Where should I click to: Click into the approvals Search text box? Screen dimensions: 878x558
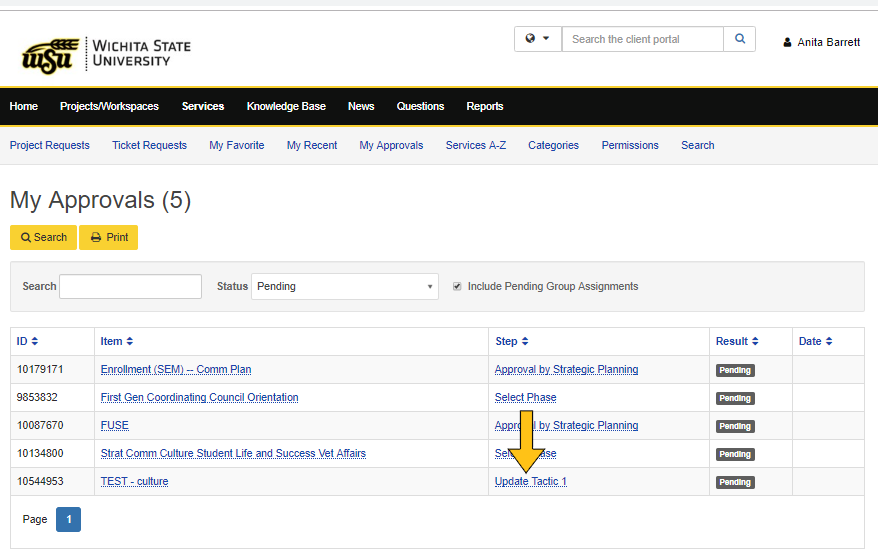(x=130, y=287)
